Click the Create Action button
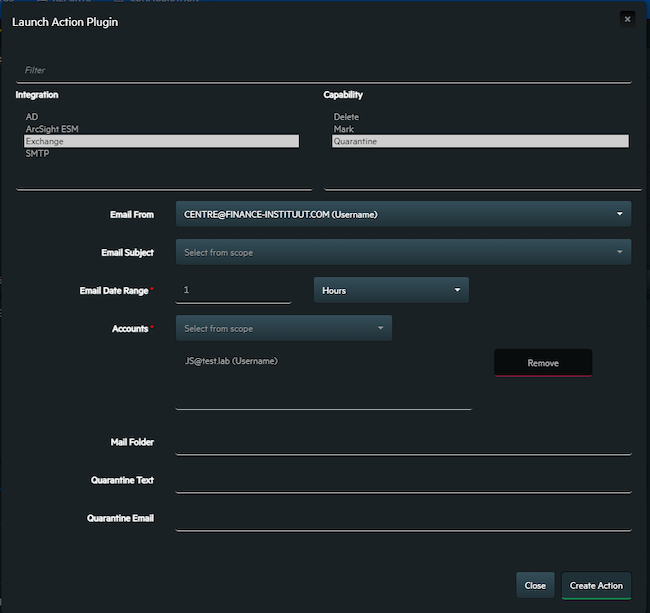This screenshot has width=650, height=613. tap(596, 585)
